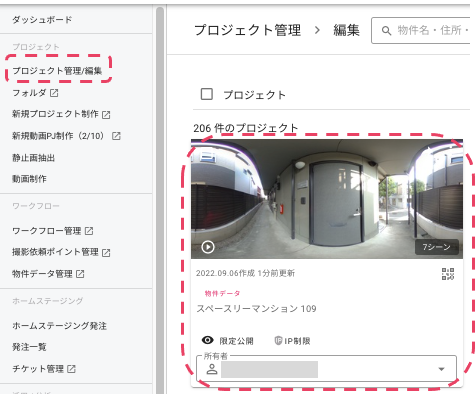Click プロジェクト管理 breadcrumb title
Viewport: 475px width, 394px height.
click(248, 30)
